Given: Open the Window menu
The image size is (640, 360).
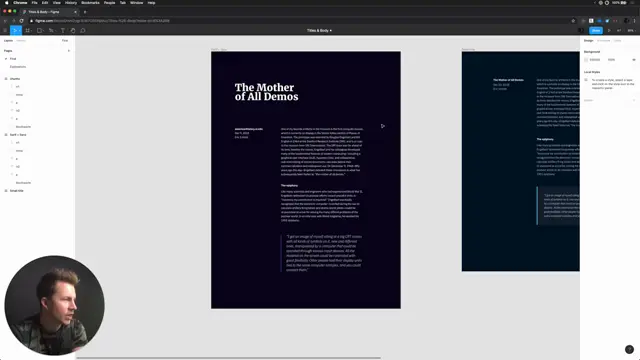Looking at the screenshot, I should [x=136, y=2].
